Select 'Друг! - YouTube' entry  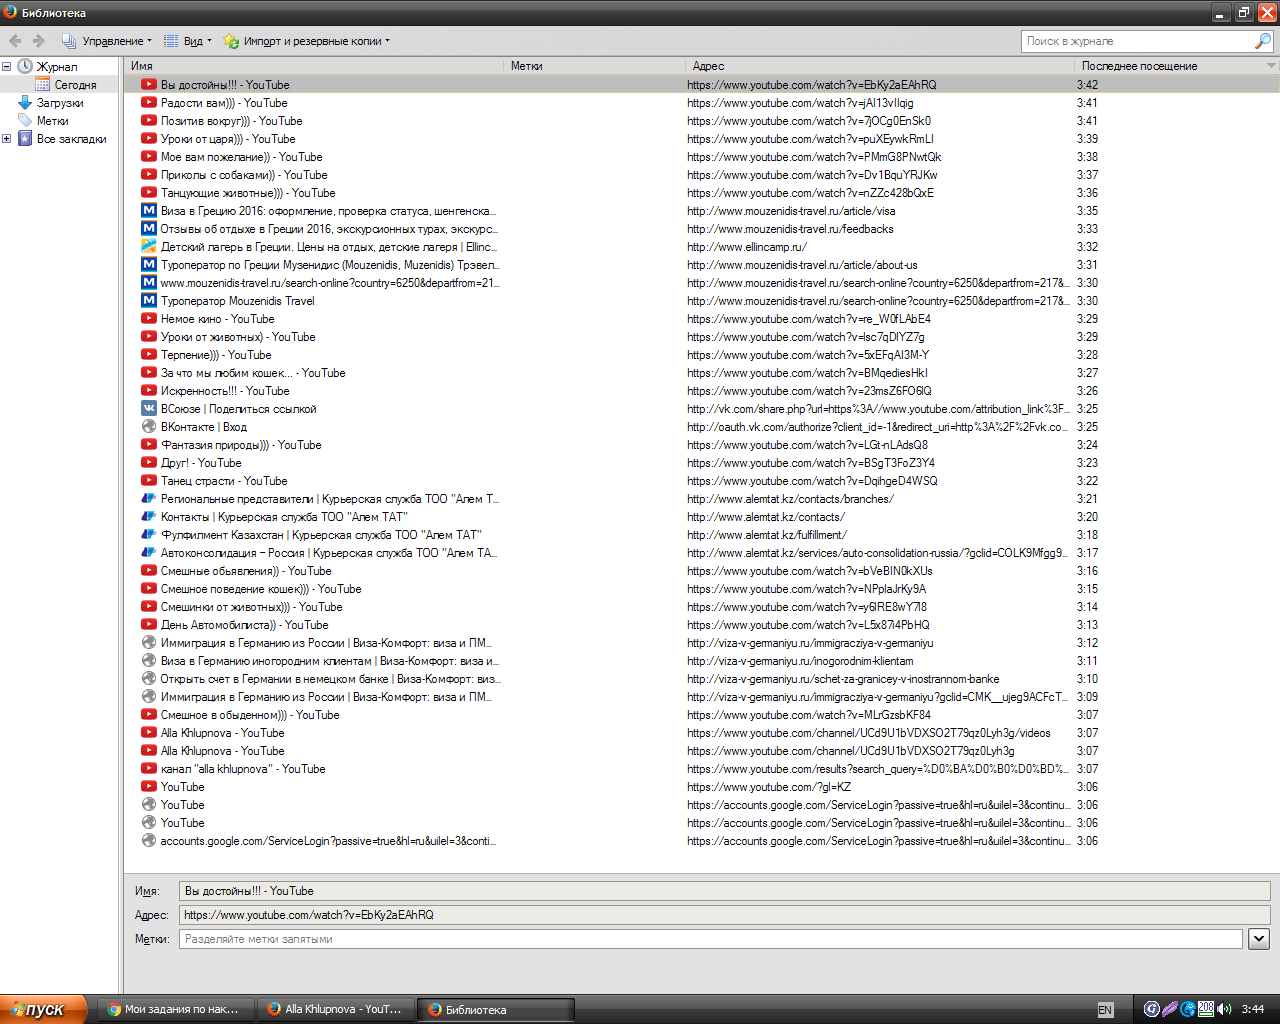pyautogui.click(x=702, y=463)
